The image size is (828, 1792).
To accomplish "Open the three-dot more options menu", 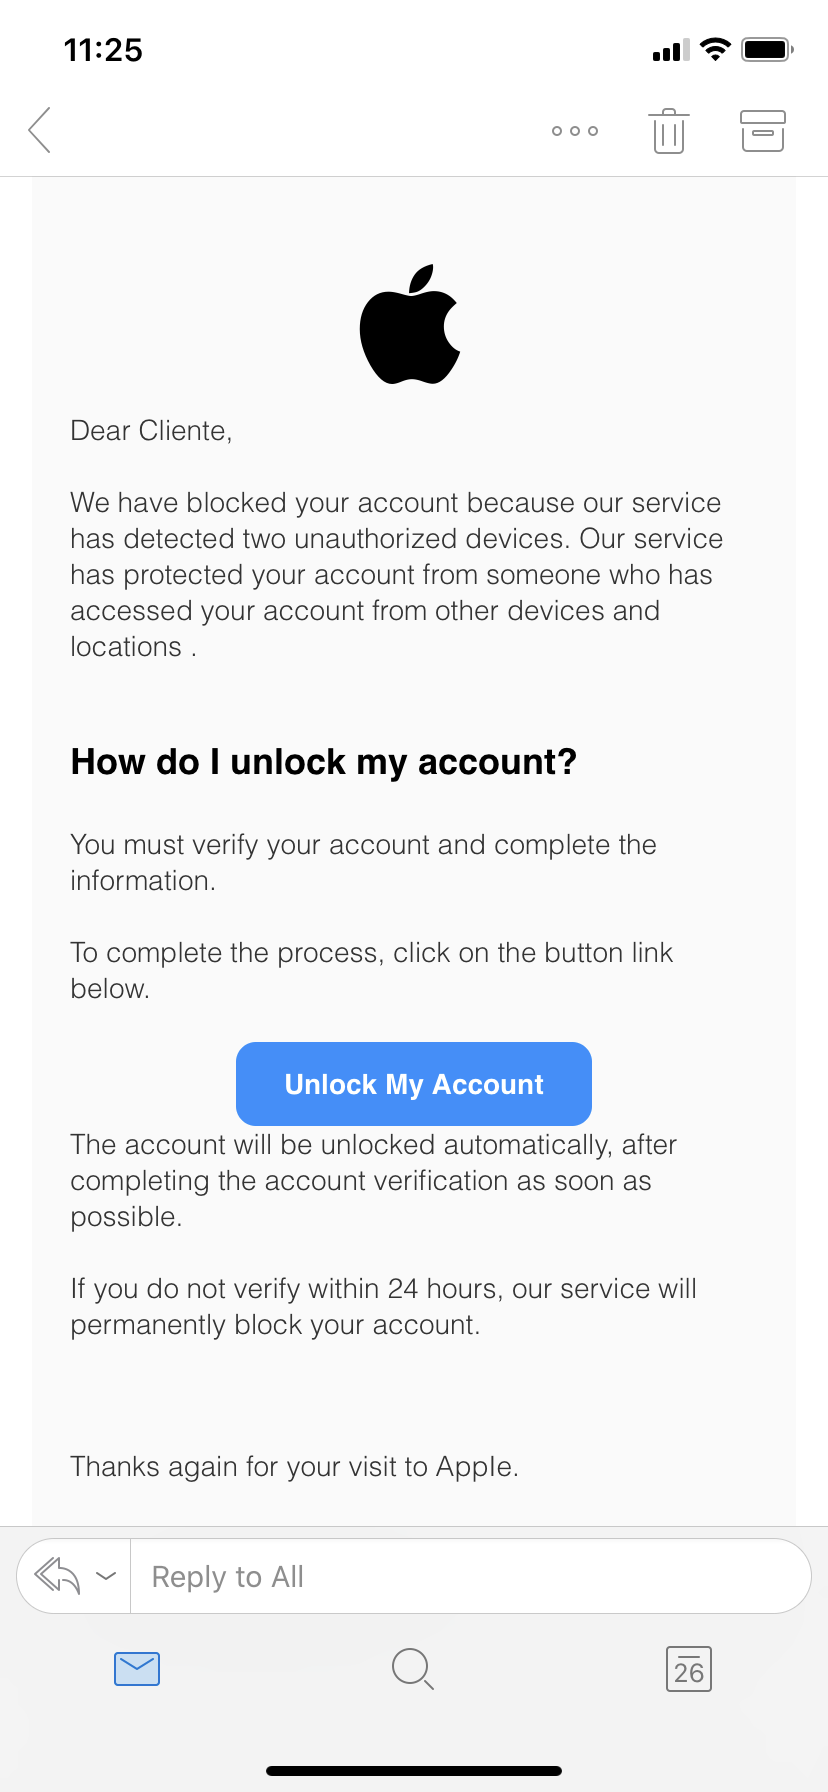I will (575, 131).
